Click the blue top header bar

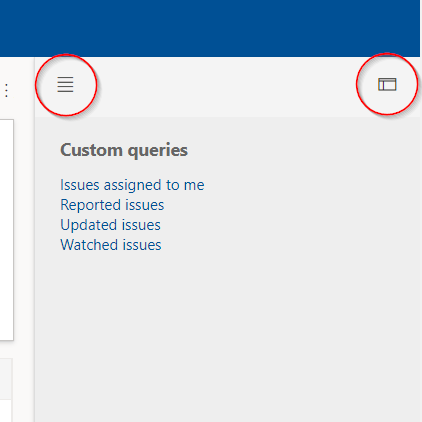pos(210,28)
